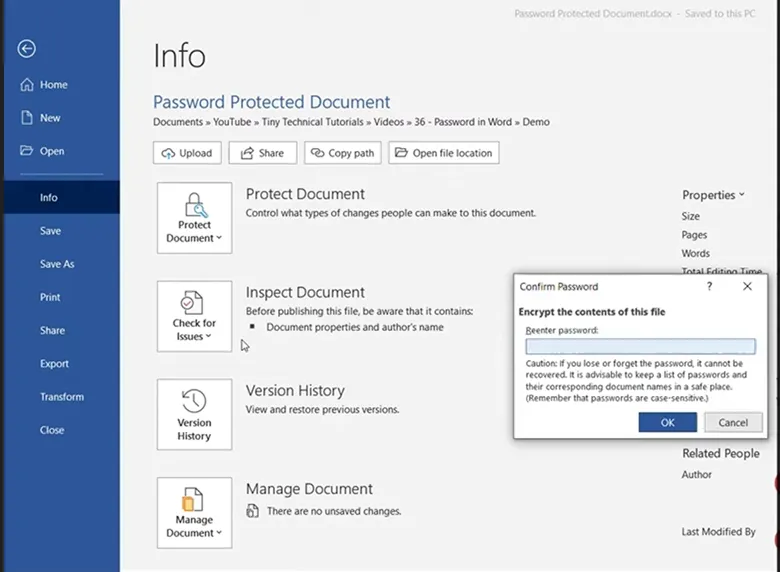Close the Confirm Password dialog with X
The height and width of the screenshot is (572, 780).
pyautogui.click(x=747, y=286)
